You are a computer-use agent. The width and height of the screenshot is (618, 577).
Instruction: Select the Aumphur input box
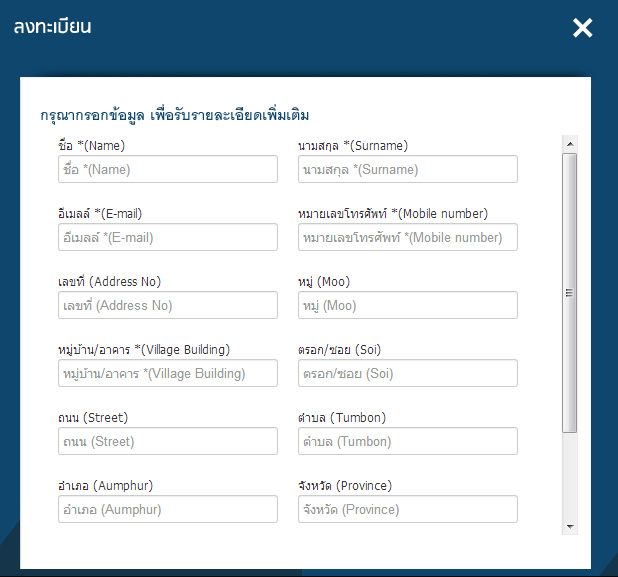(168, 510)
